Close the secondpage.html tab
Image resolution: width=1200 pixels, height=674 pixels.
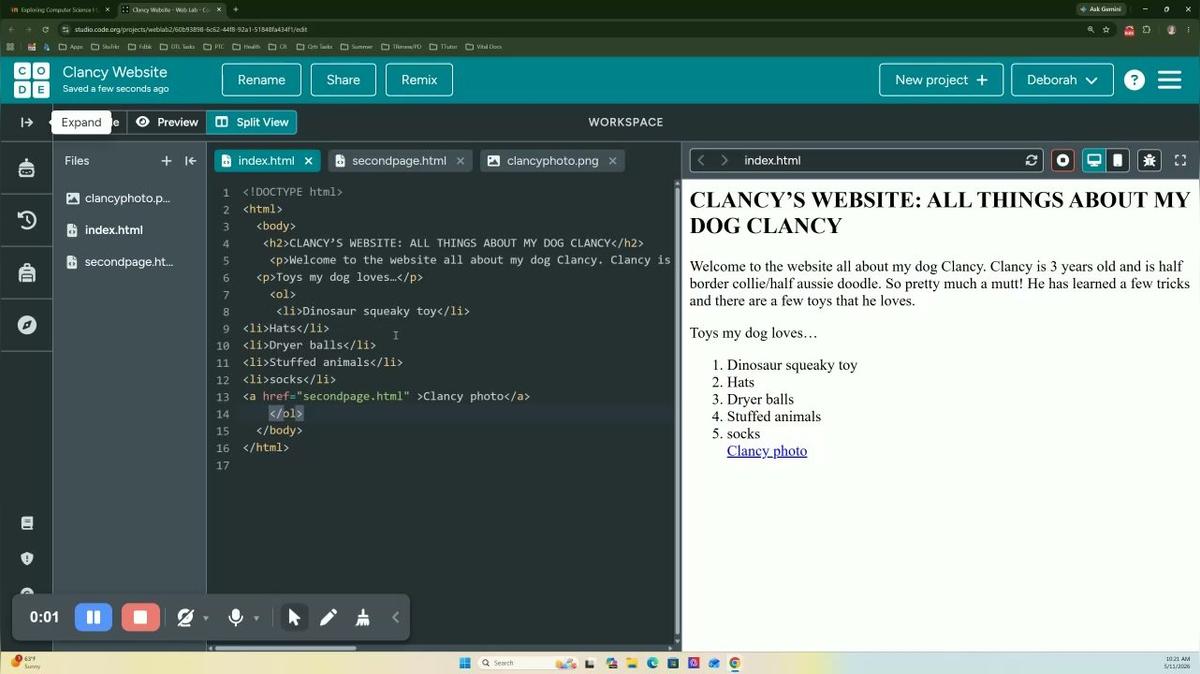(460, 160)
